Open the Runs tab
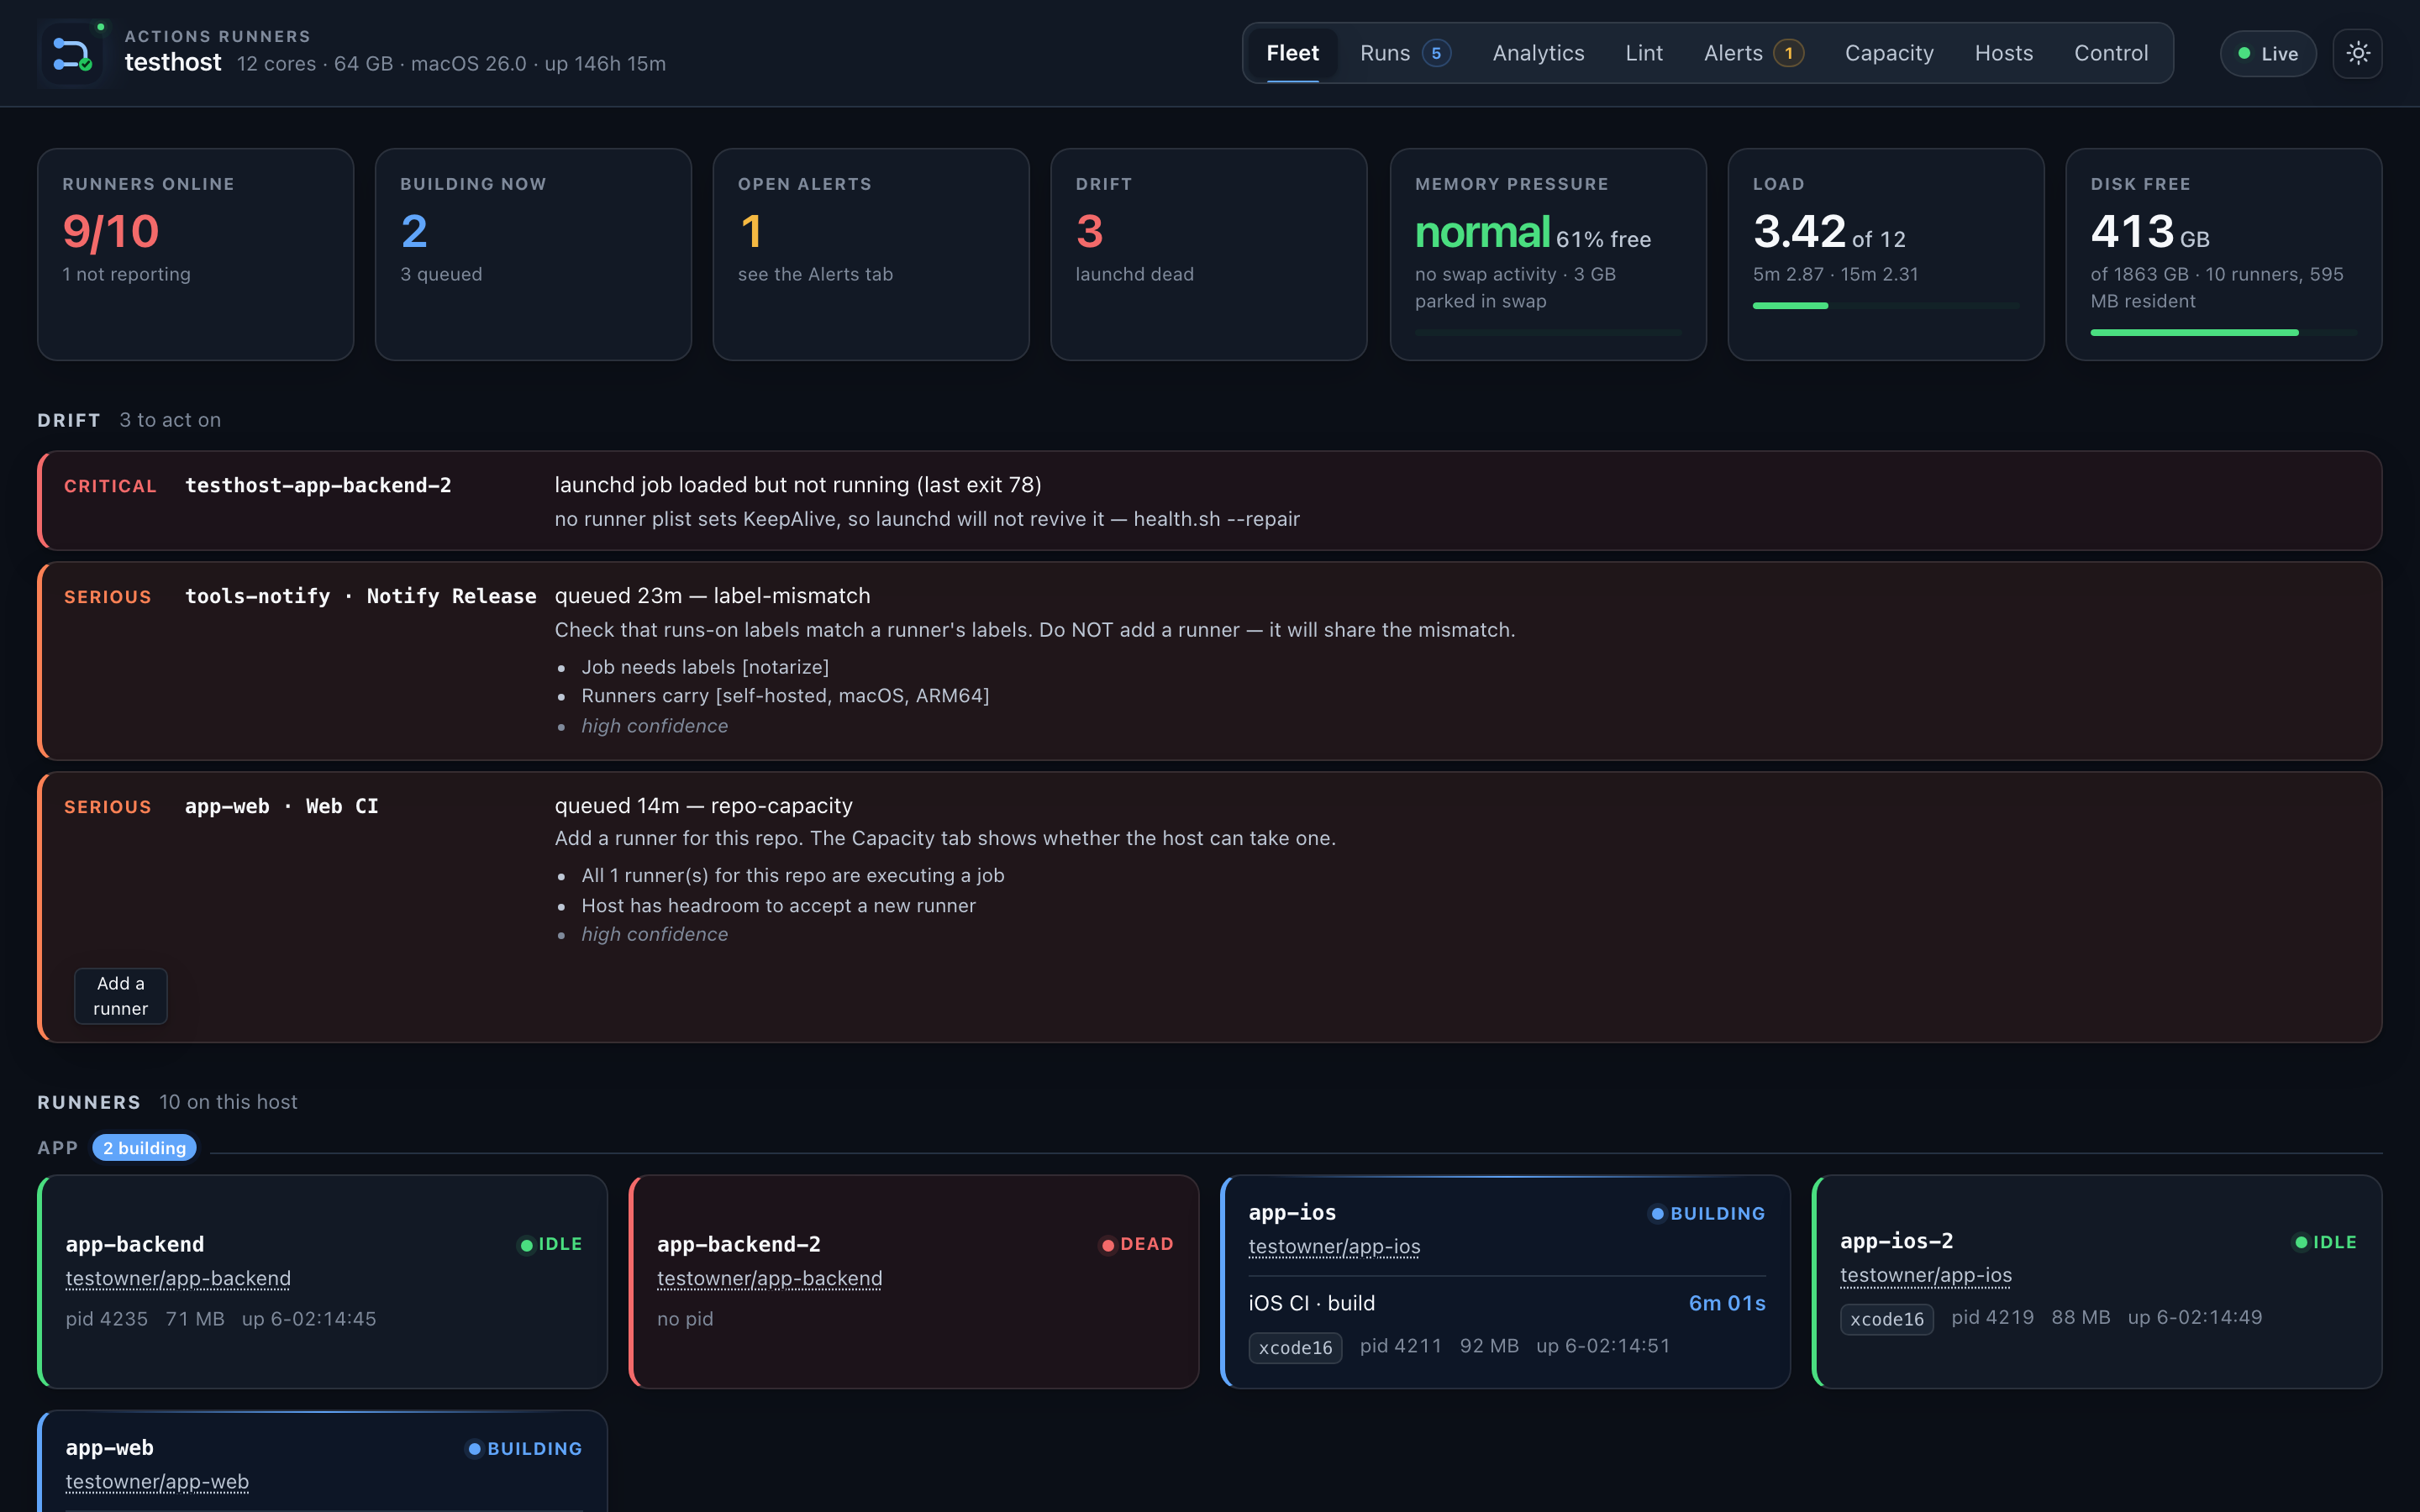Viewport: 2420px width, 1512px height. 1404,53
